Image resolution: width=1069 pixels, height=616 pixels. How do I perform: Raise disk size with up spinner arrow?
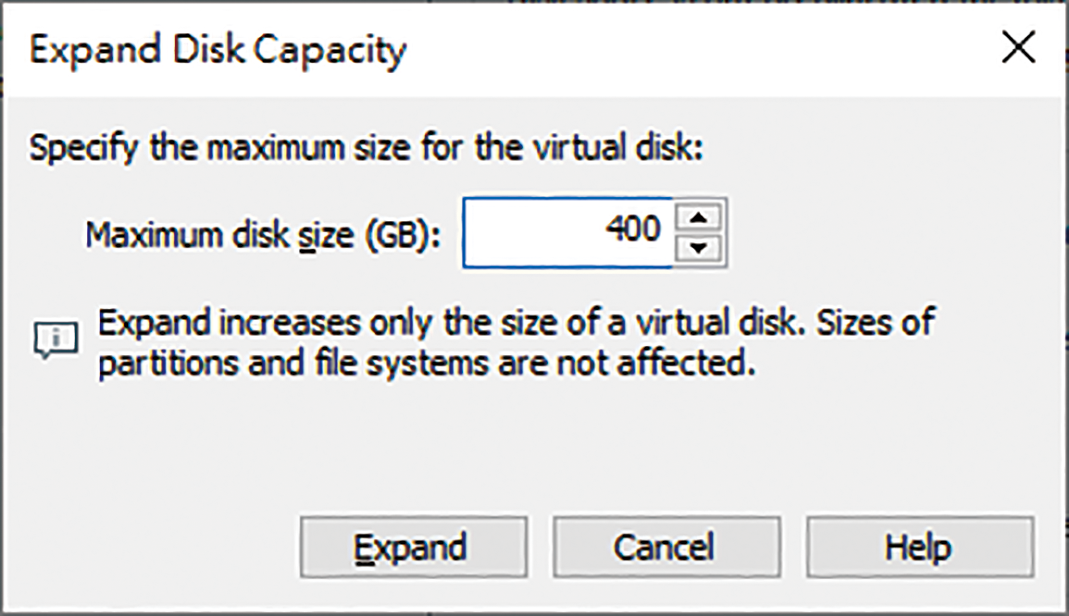tap(698, 218)
